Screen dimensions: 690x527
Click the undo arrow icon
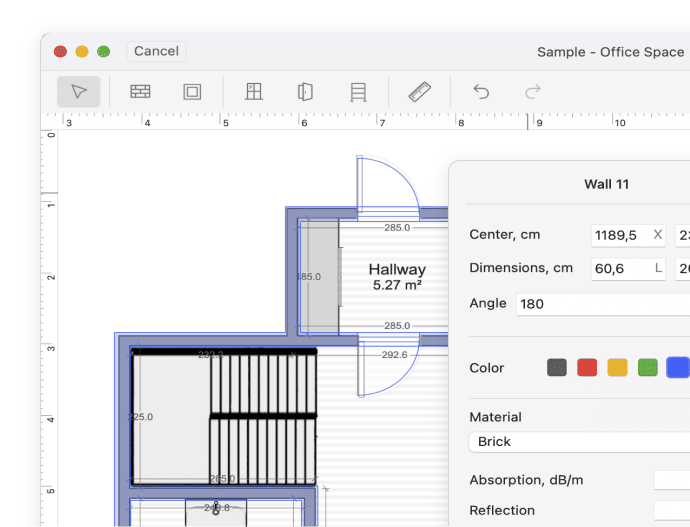(x=481, y=92)
